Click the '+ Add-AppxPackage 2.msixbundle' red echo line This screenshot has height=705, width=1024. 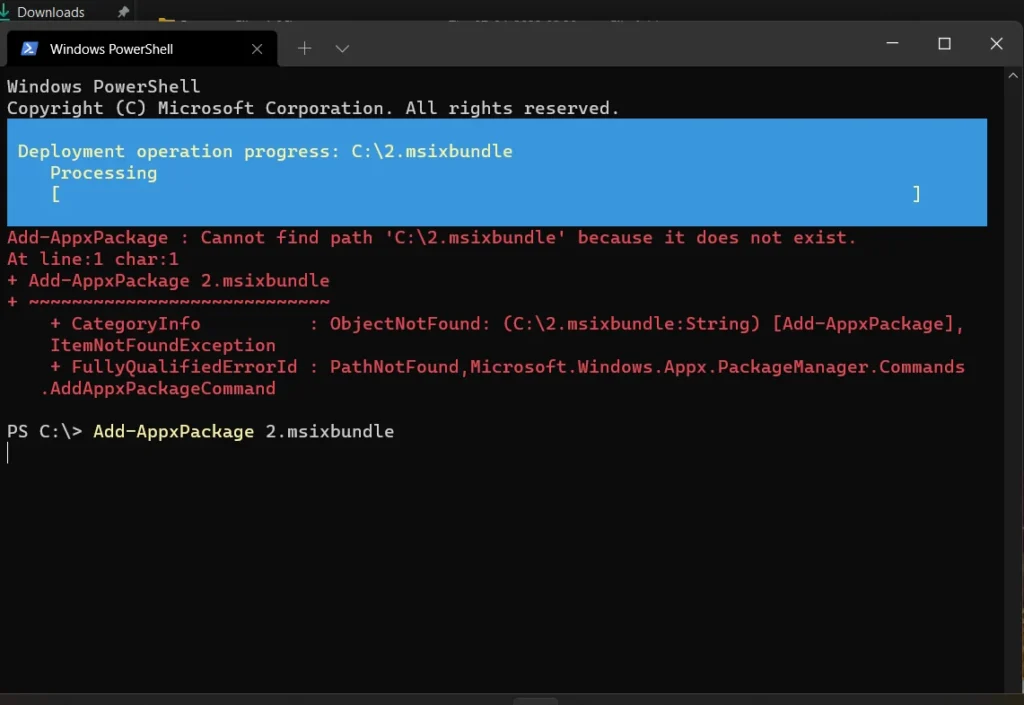pyautogui.click(x=168, y=281)
